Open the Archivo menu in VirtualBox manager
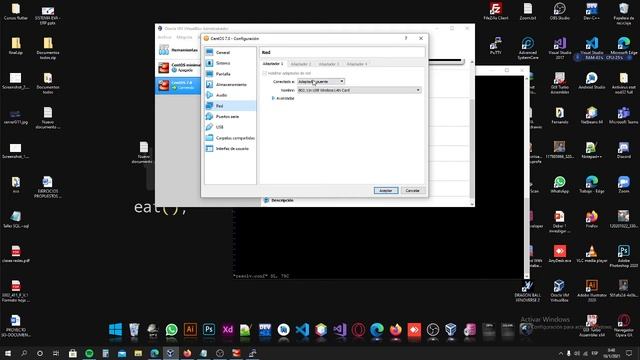 pyautogui.click(x=164, y=37)
